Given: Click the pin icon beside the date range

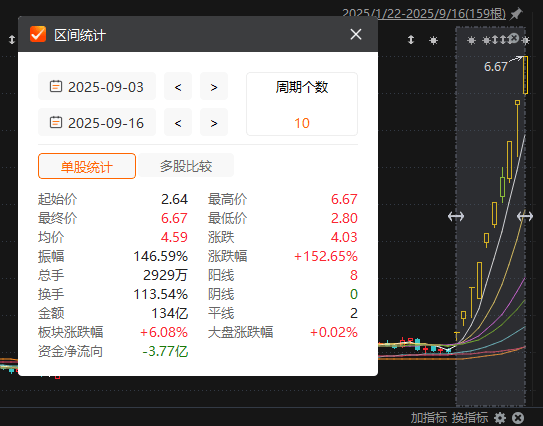Looking at the screenshot, I should [516, 14].
